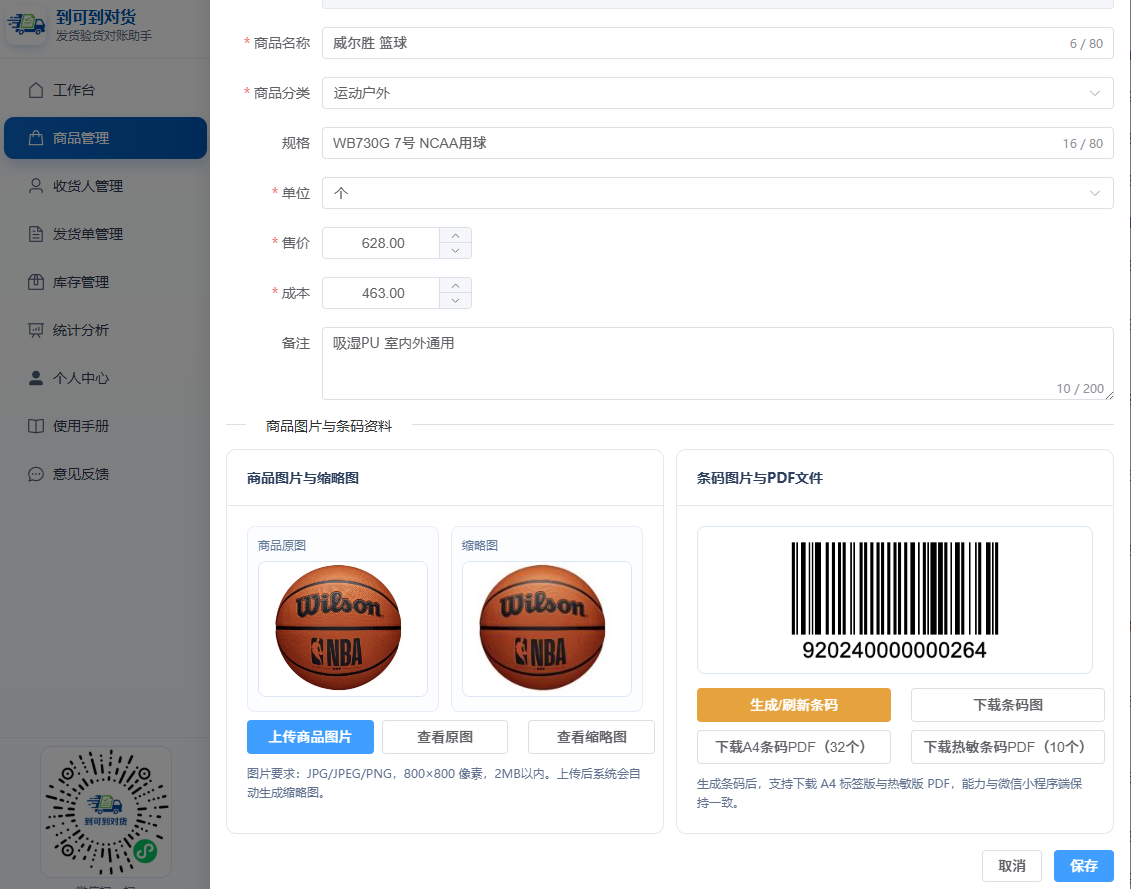The height and width of the screenshot is (889, 1131).
Task: Click 查看原图 button
Action: pyautogui.click(x=445, y=737)
